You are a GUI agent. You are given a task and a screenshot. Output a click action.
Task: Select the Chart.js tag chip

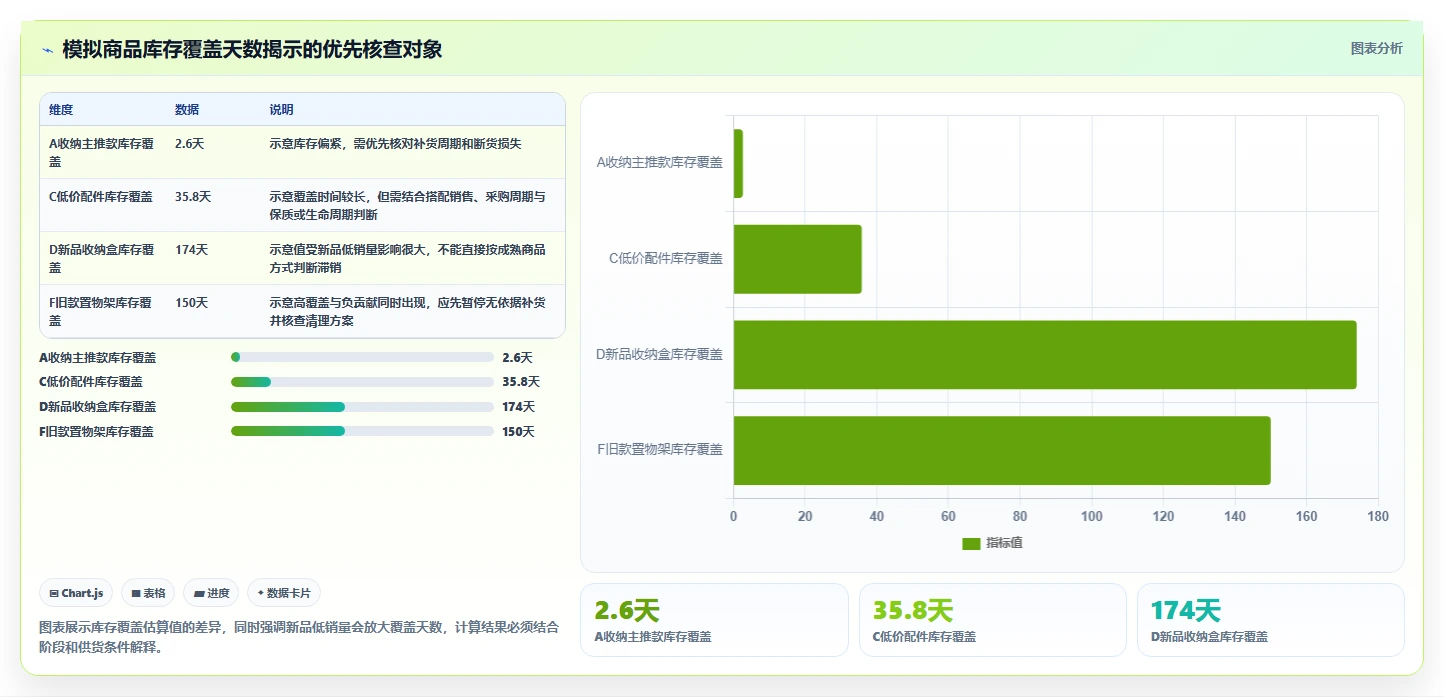[x=77, y=593]
